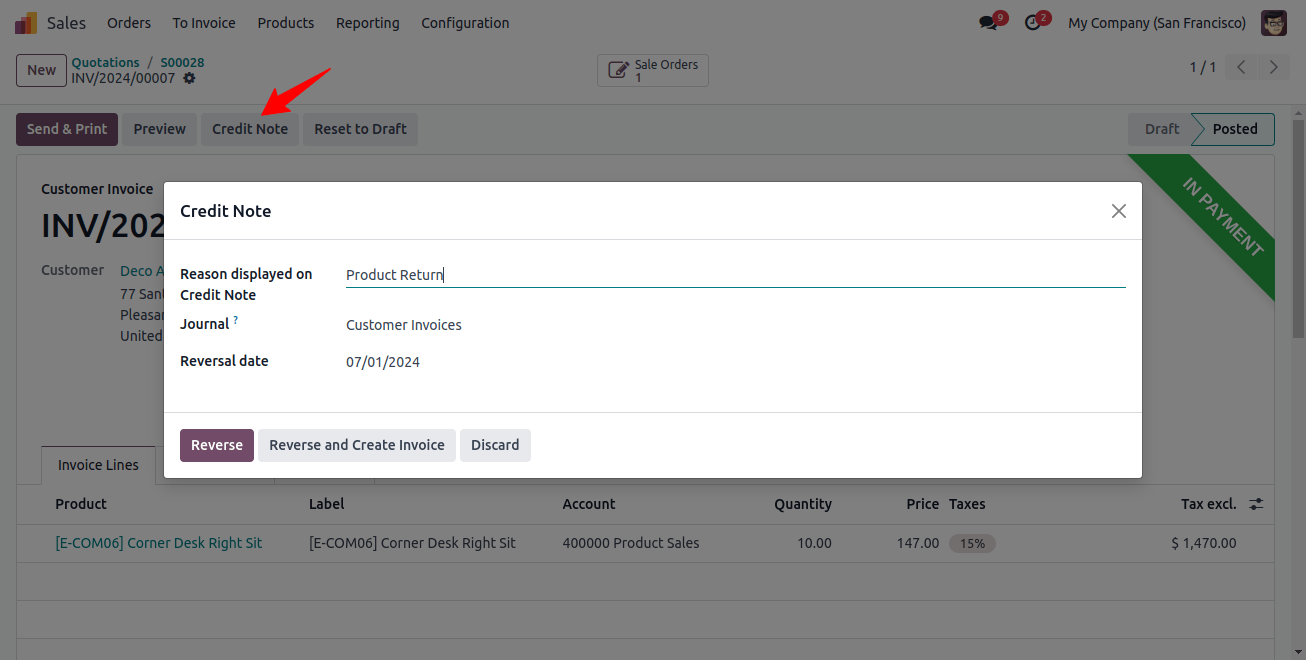Open the Sale Orders smart button
This screenshot has height=660, width=1306.
(x=653, y=70)
